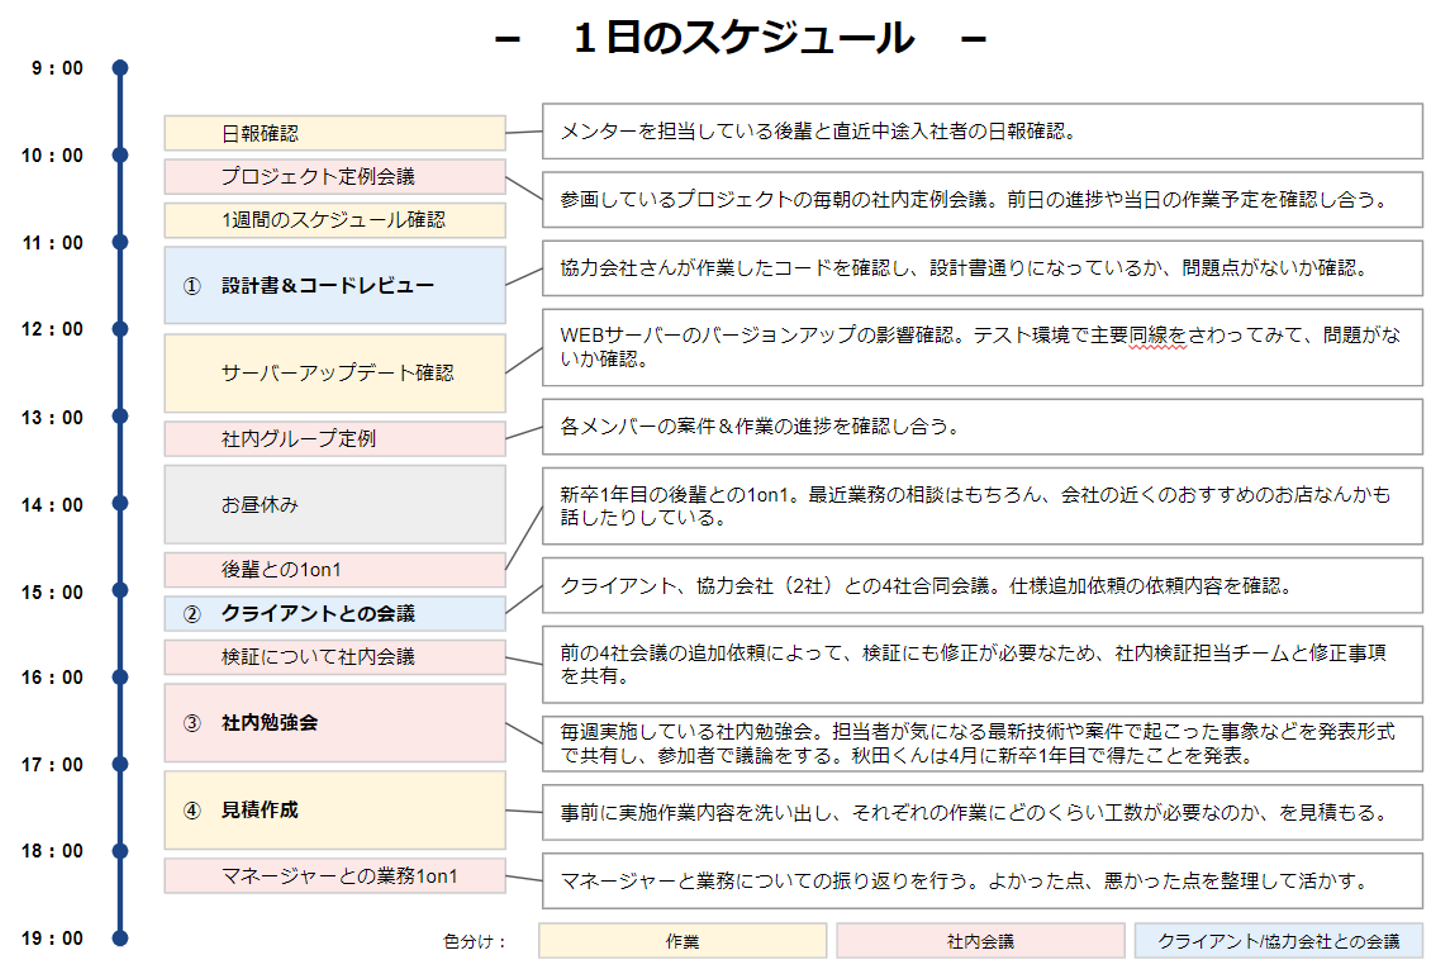Viewport: 1440px width, 964px height.
Task: Select the timeline dot at 10:00
Action: point(120,155)
